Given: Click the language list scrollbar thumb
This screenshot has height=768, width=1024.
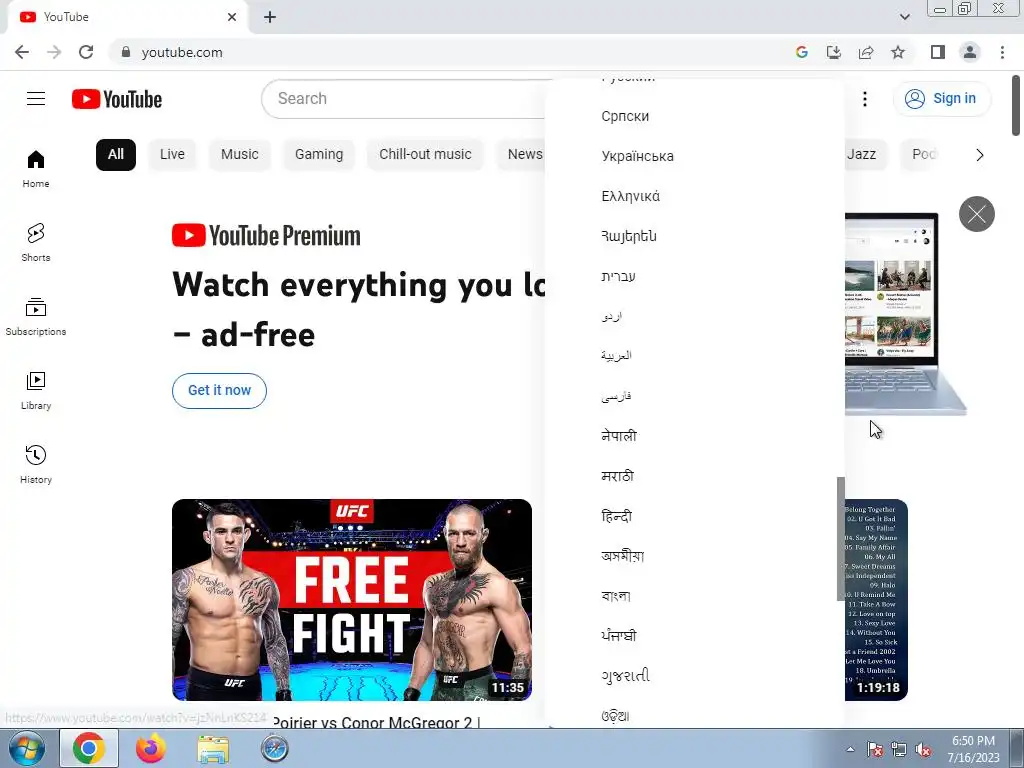Looking at the screenshot, I should (840, 539).
